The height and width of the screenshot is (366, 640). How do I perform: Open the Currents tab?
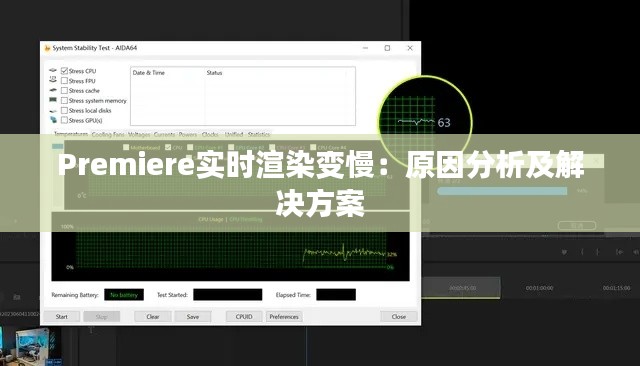click(x=164, y=134)
